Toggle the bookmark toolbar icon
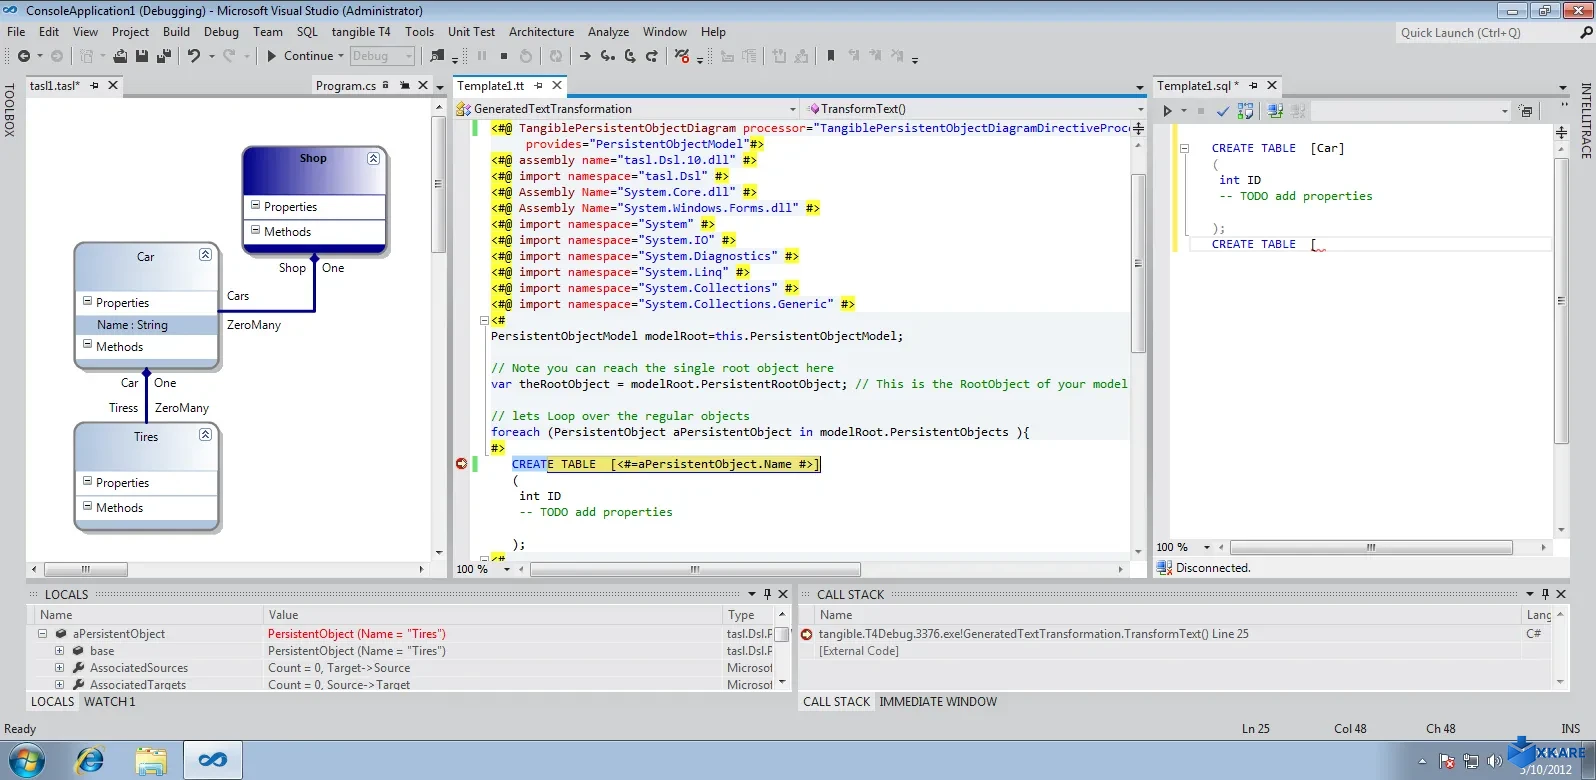The height and width of the screenshot is (780, 1596). [x=830, y=56]
